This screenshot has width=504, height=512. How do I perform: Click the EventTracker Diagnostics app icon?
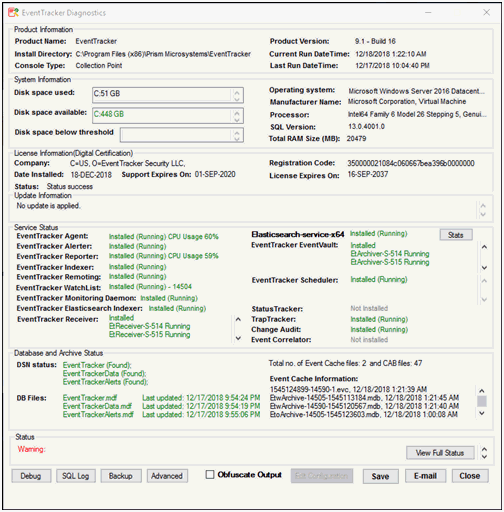13,13
